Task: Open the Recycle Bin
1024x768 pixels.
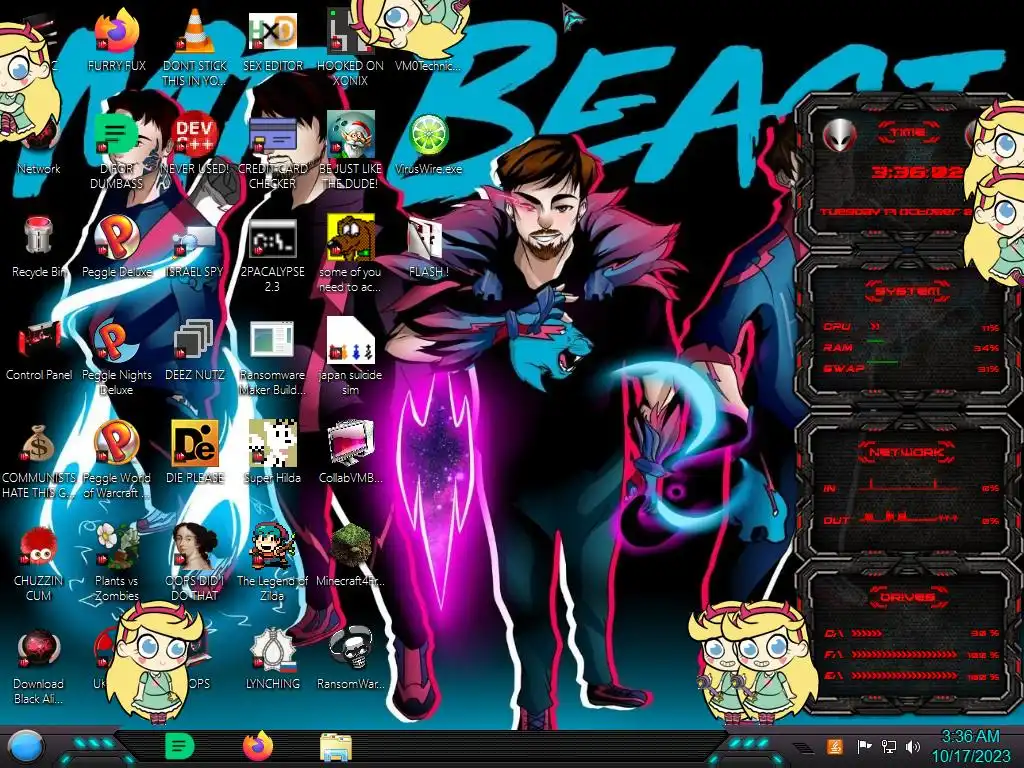Action: tap(38, 238)
